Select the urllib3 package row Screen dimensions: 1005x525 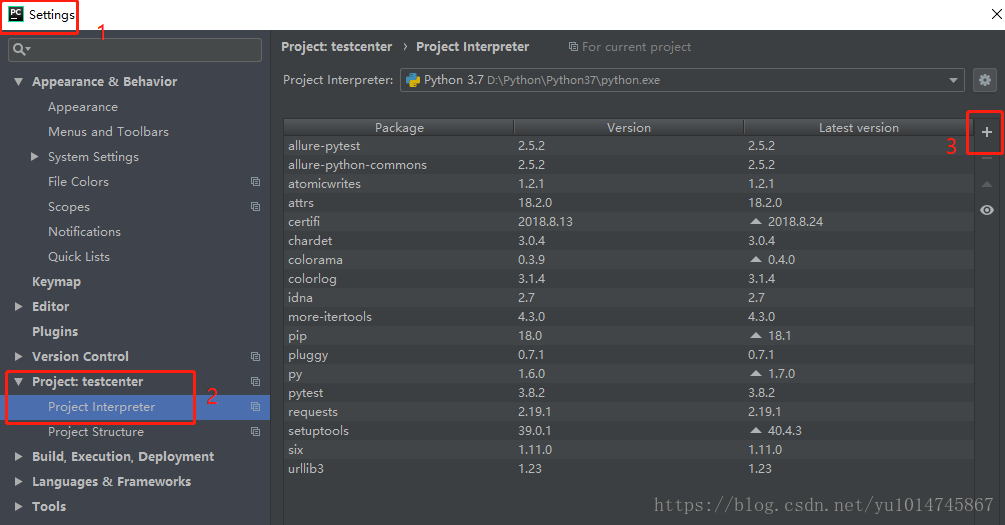point(629,469)
